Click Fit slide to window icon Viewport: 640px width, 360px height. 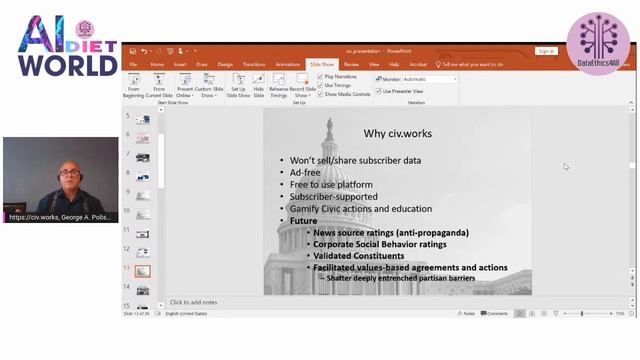click(x=631, y=313)
